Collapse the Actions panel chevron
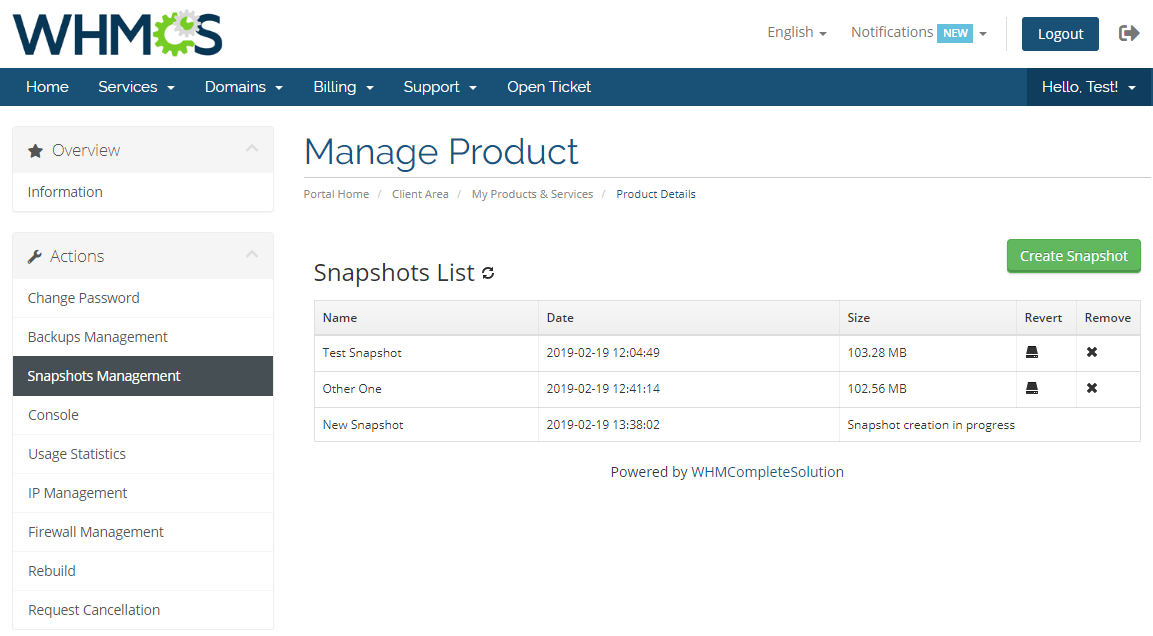The height and width of the screenshot is (636, 1153). click(252, 255)
